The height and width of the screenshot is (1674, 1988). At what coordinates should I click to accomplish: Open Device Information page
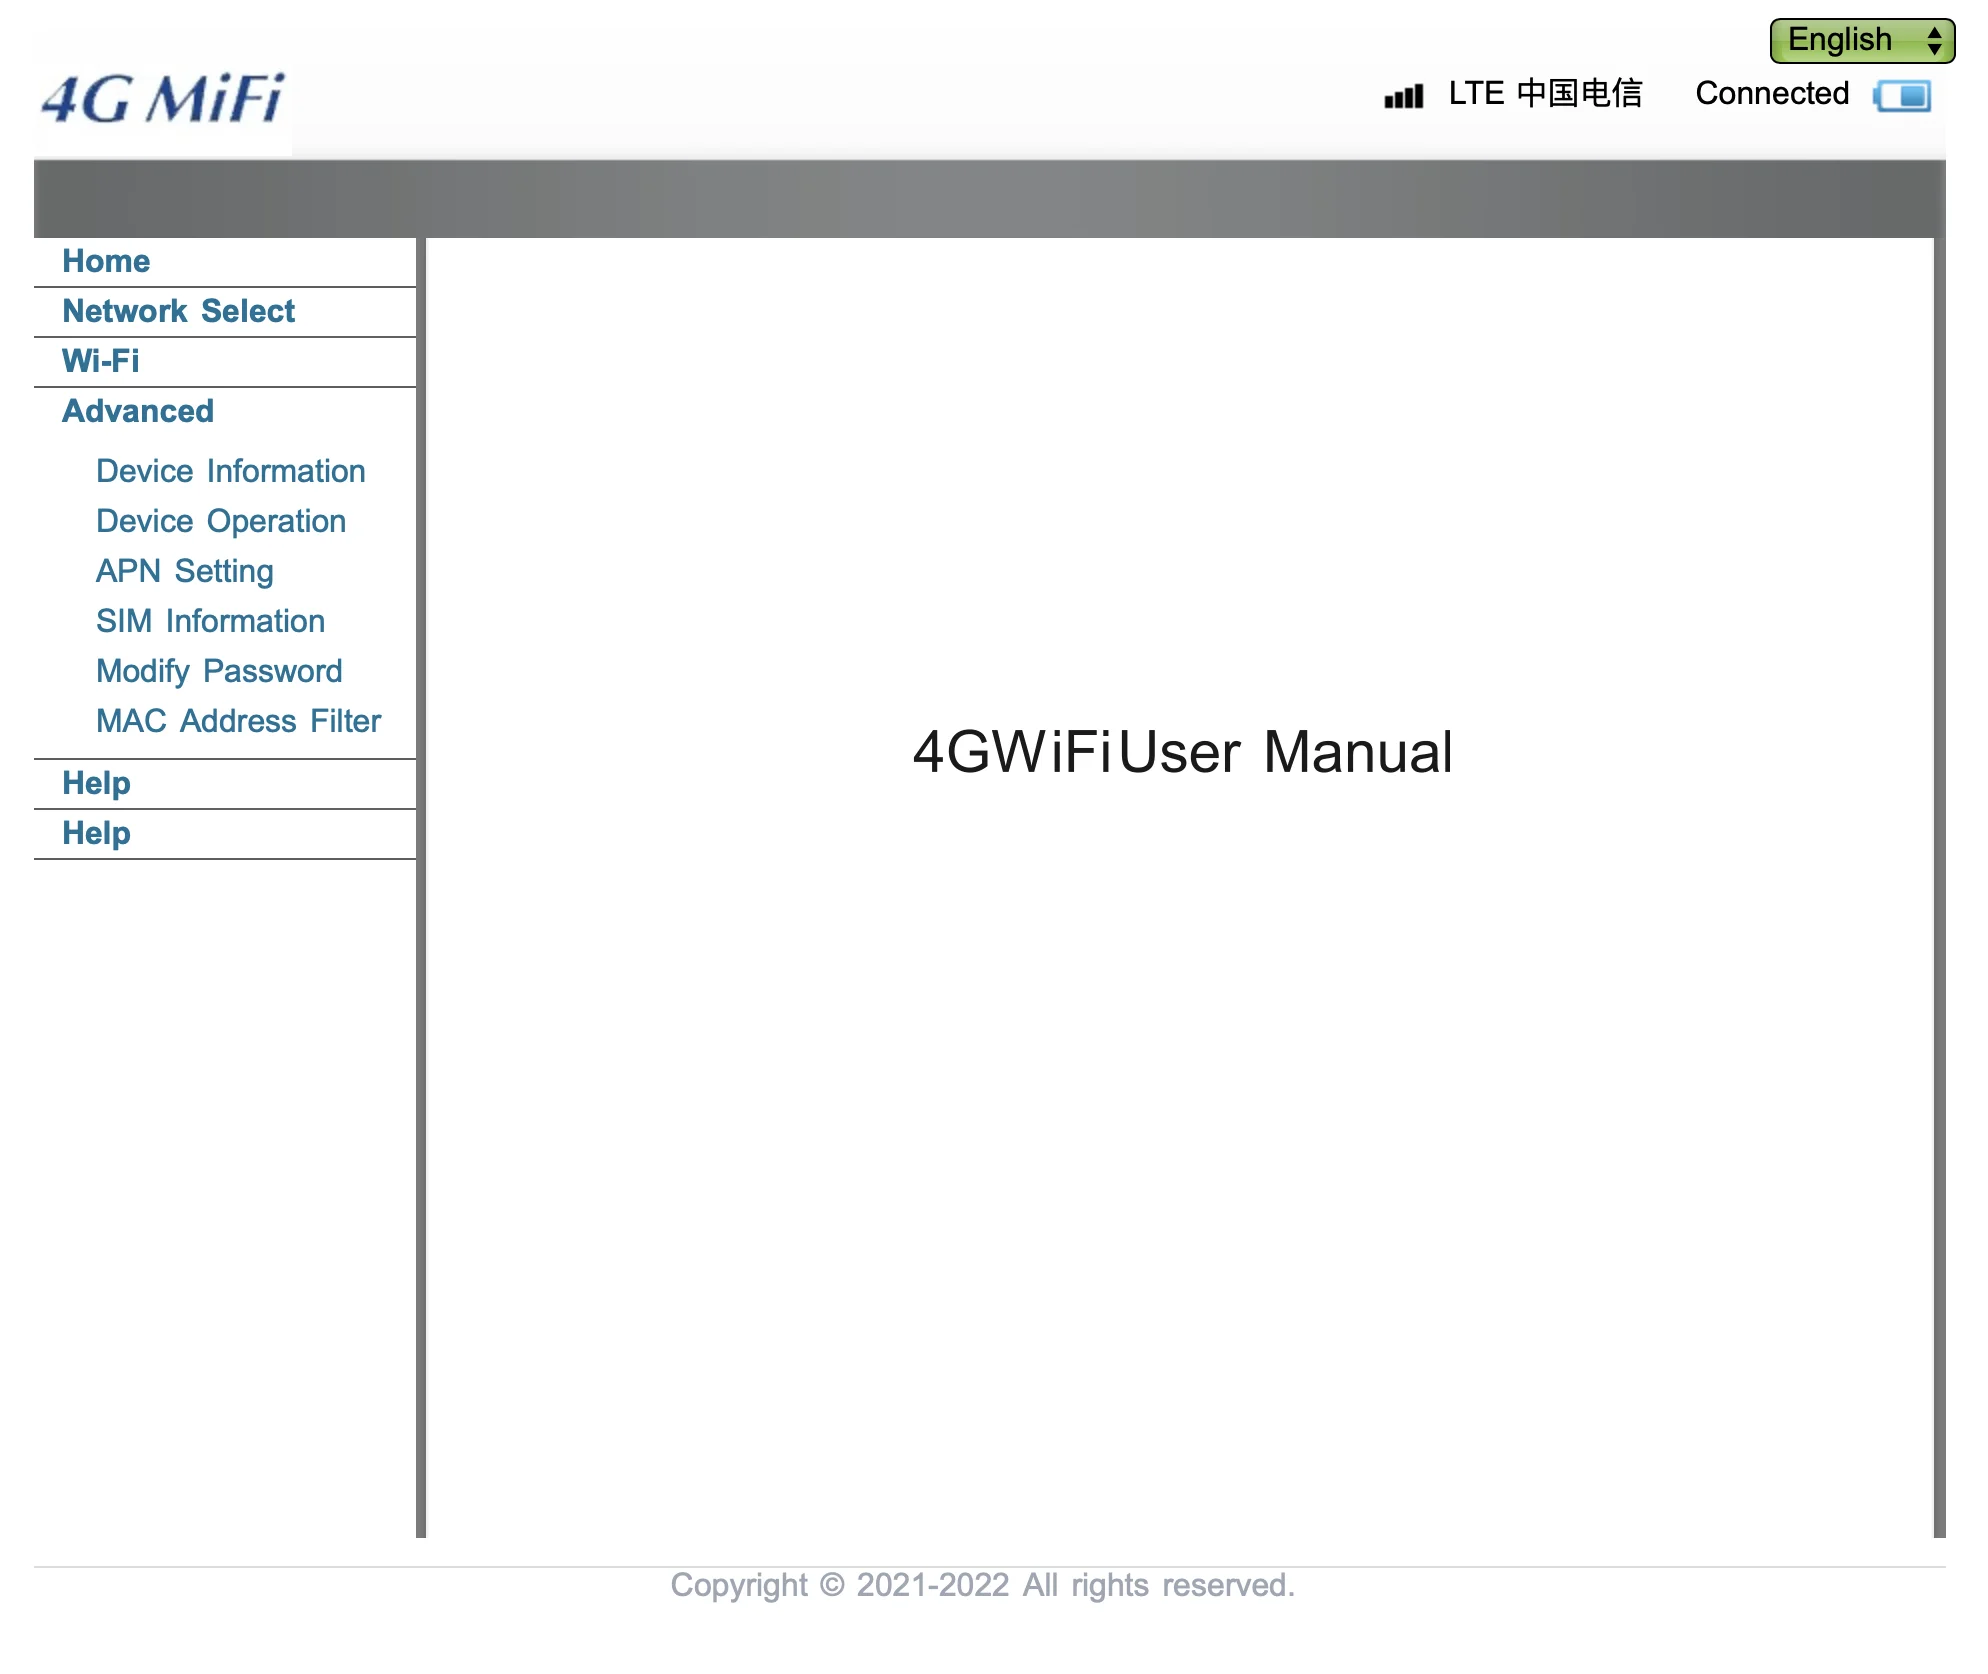pos(230,471)
